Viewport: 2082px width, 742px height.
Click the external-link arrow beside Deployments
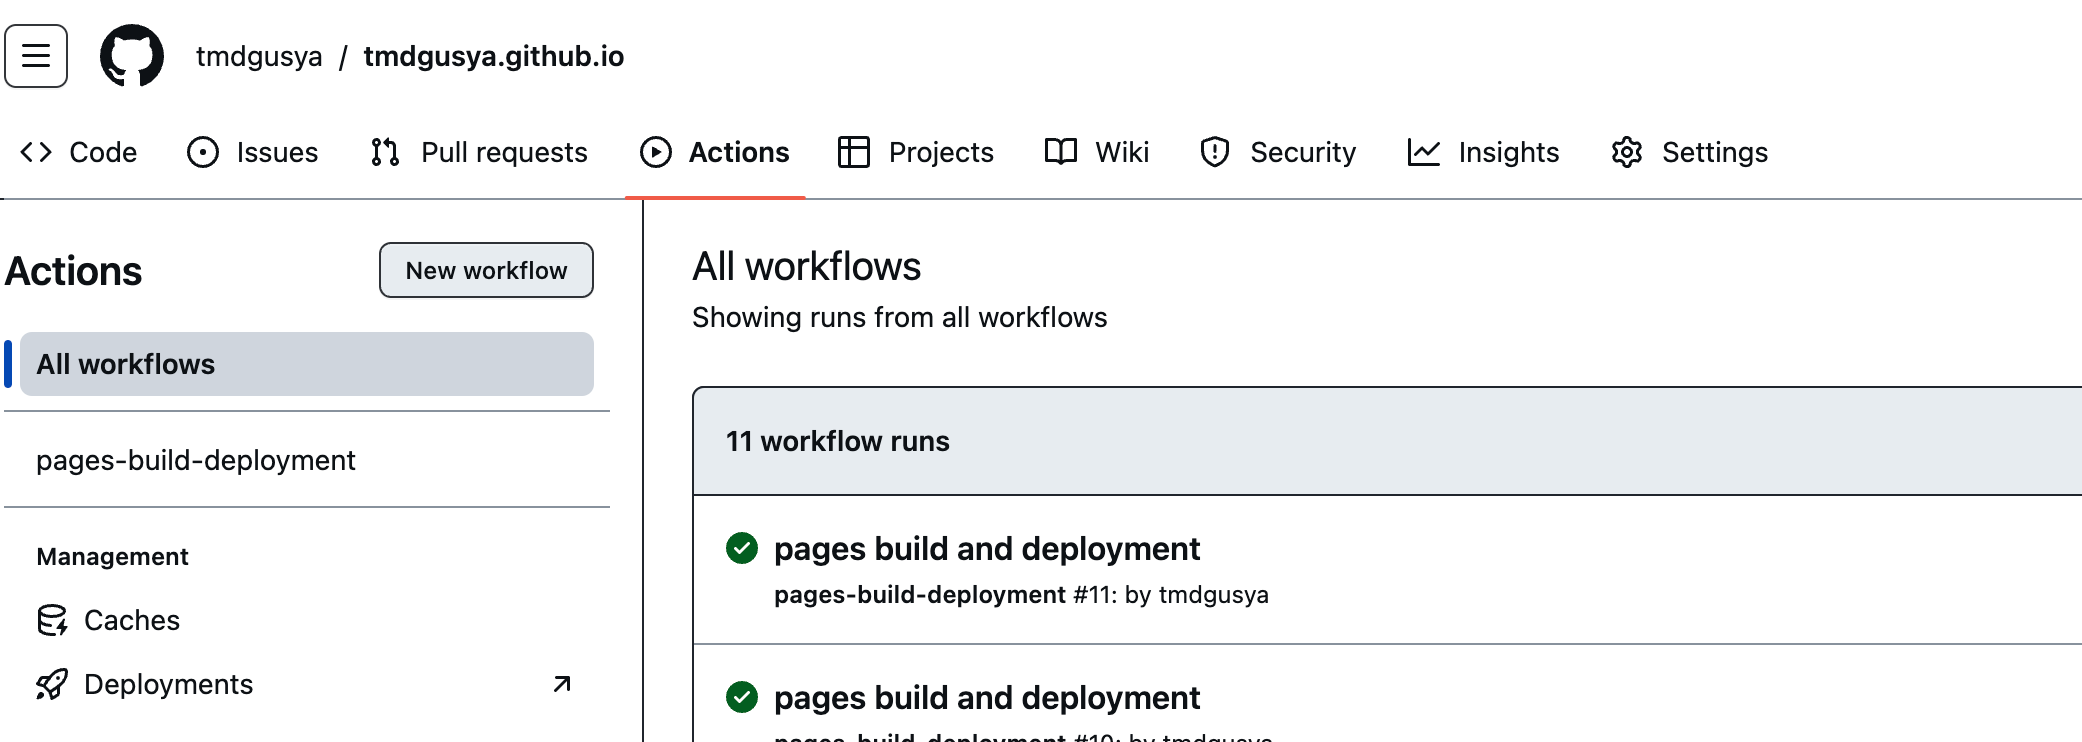coord(562,684)
